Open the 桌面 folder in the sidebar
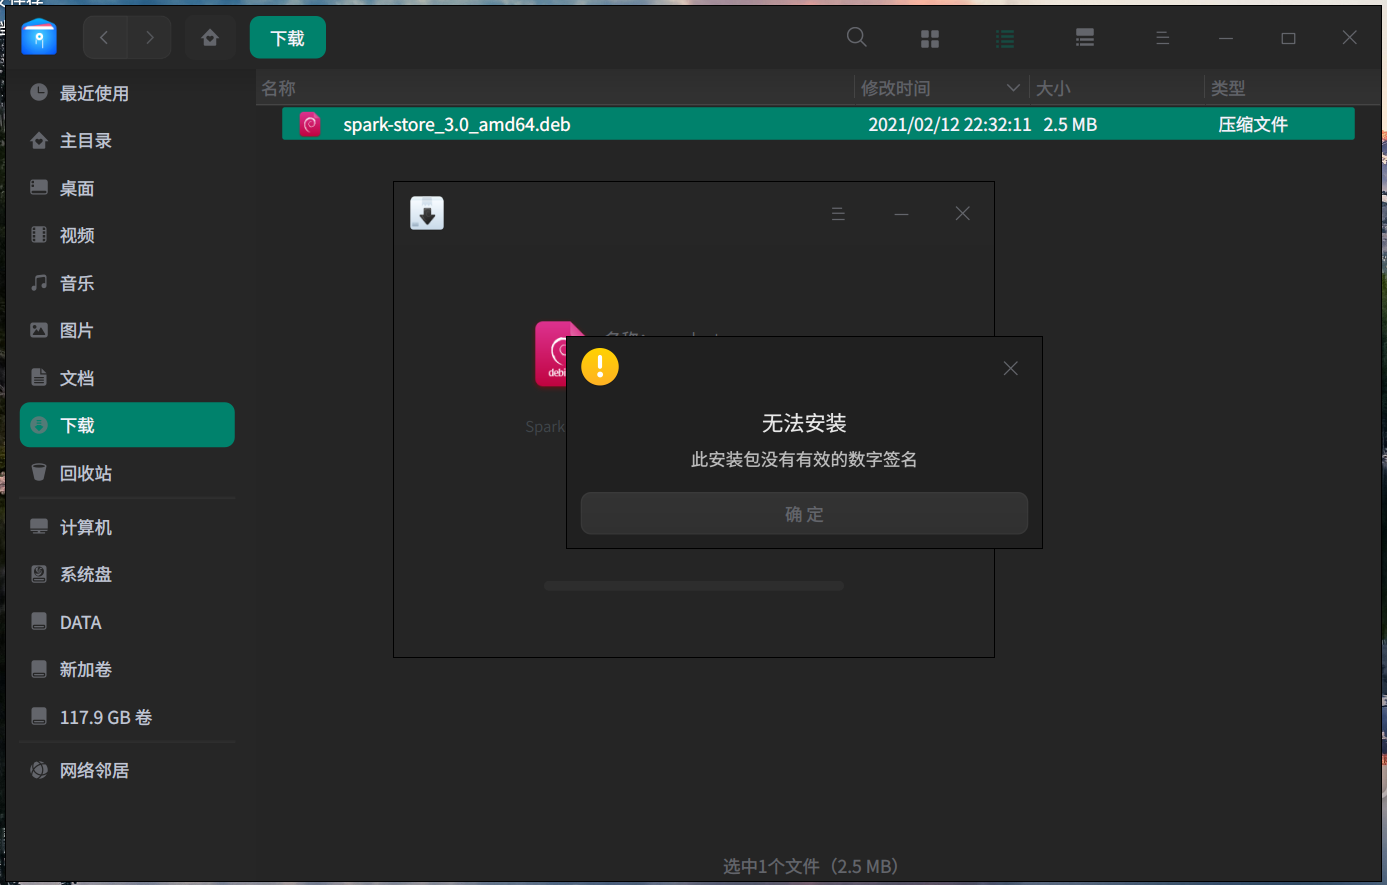Image resolution: width=1387 pixels, height=885 pixels. 127,188
